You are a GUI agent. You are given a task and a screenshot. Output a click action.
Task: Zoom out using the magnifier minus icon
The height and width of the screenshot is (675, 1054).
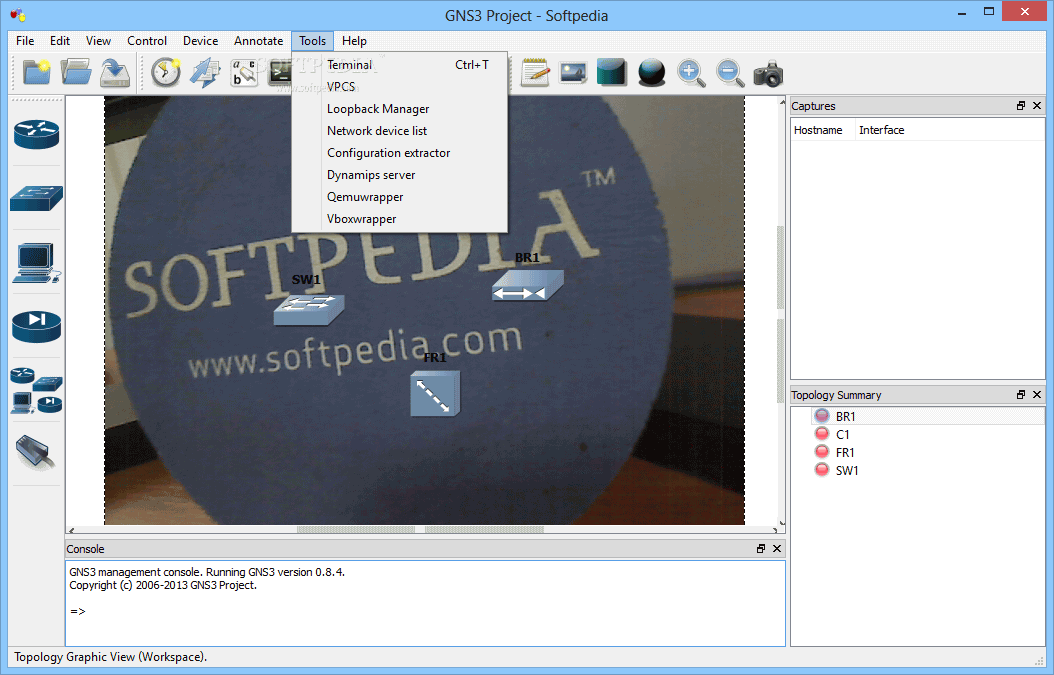coord(730,73)
